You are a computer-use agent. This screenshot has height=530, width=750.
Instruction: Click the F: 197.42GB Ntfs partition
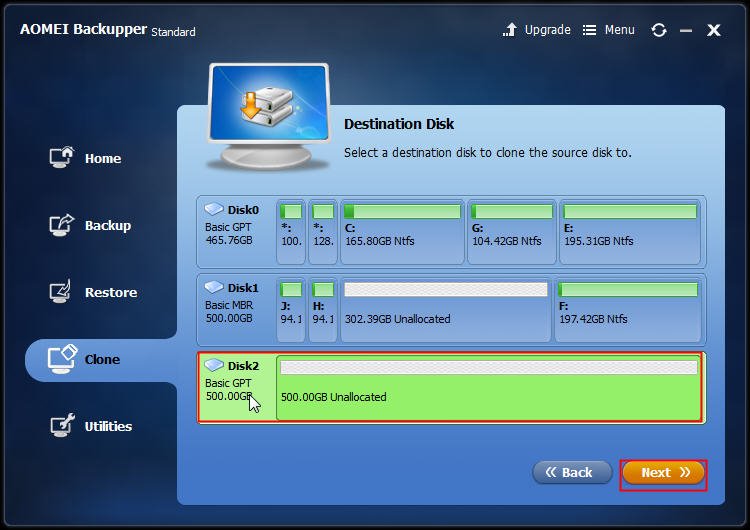coord(628,309)
